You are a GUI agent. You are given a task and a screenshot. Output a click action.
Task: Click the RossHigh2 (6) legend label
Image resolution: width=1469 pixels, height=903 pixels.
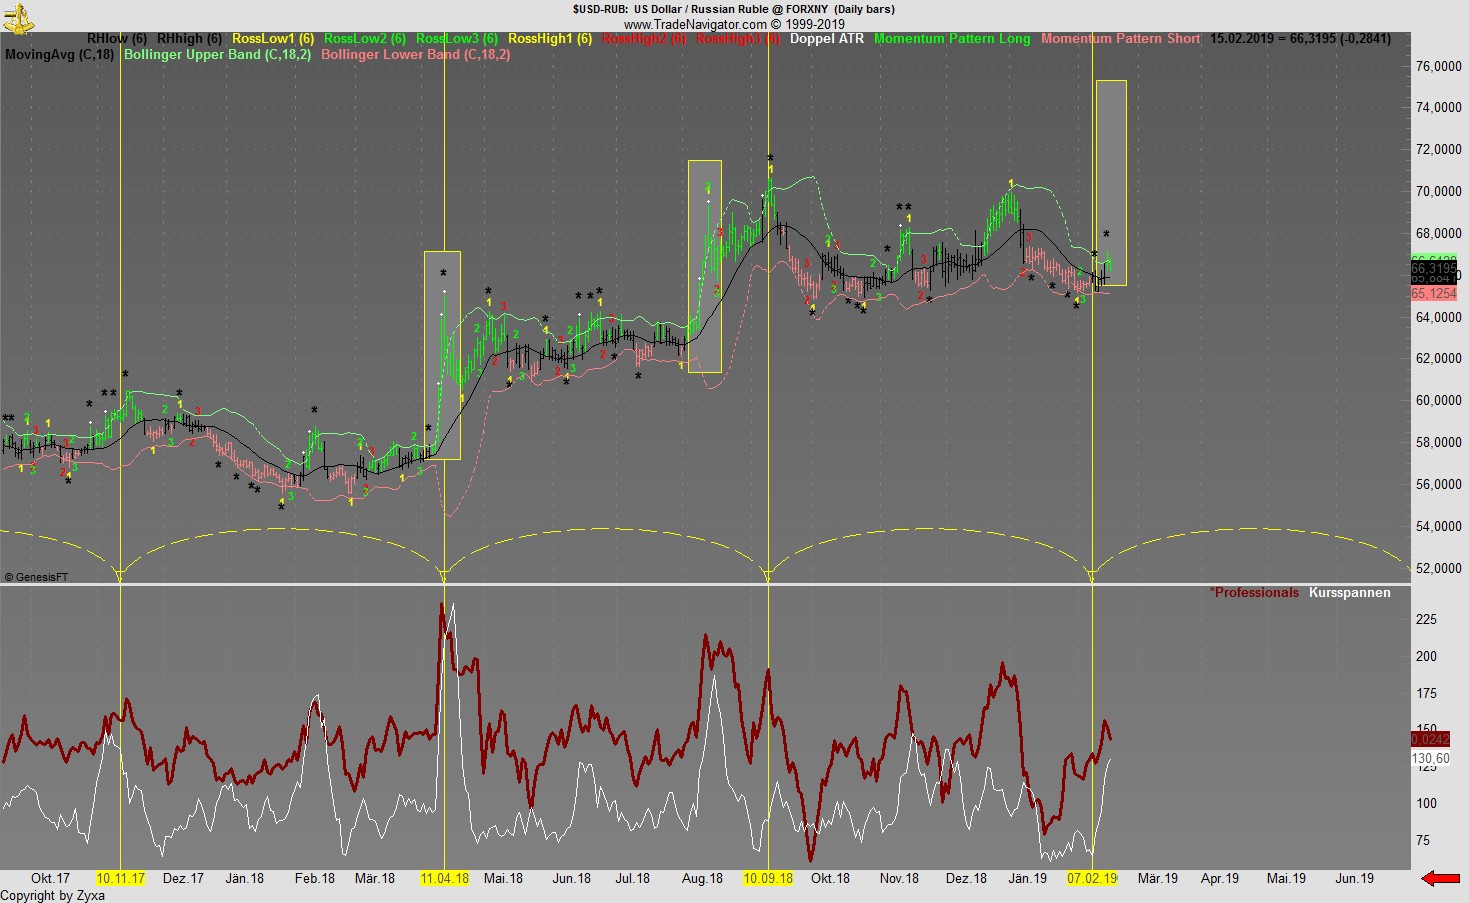[644, 39]
